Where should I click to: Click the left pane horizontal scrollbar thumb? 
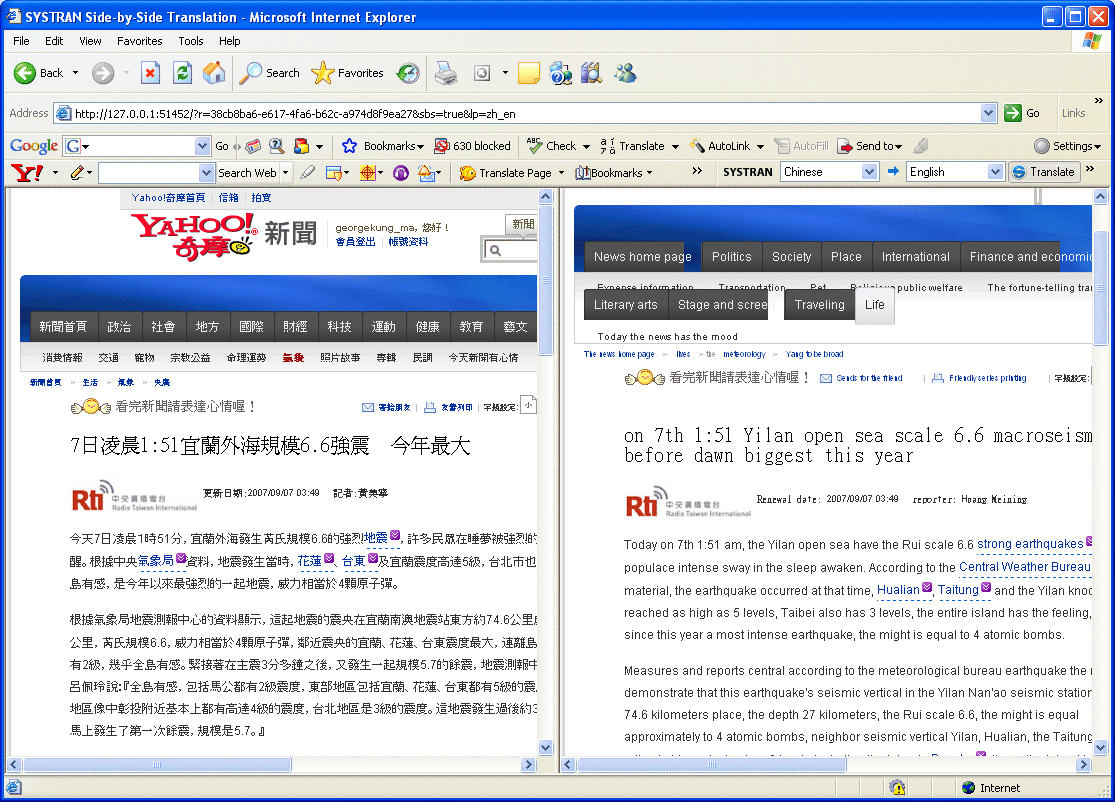pos(157,764)
